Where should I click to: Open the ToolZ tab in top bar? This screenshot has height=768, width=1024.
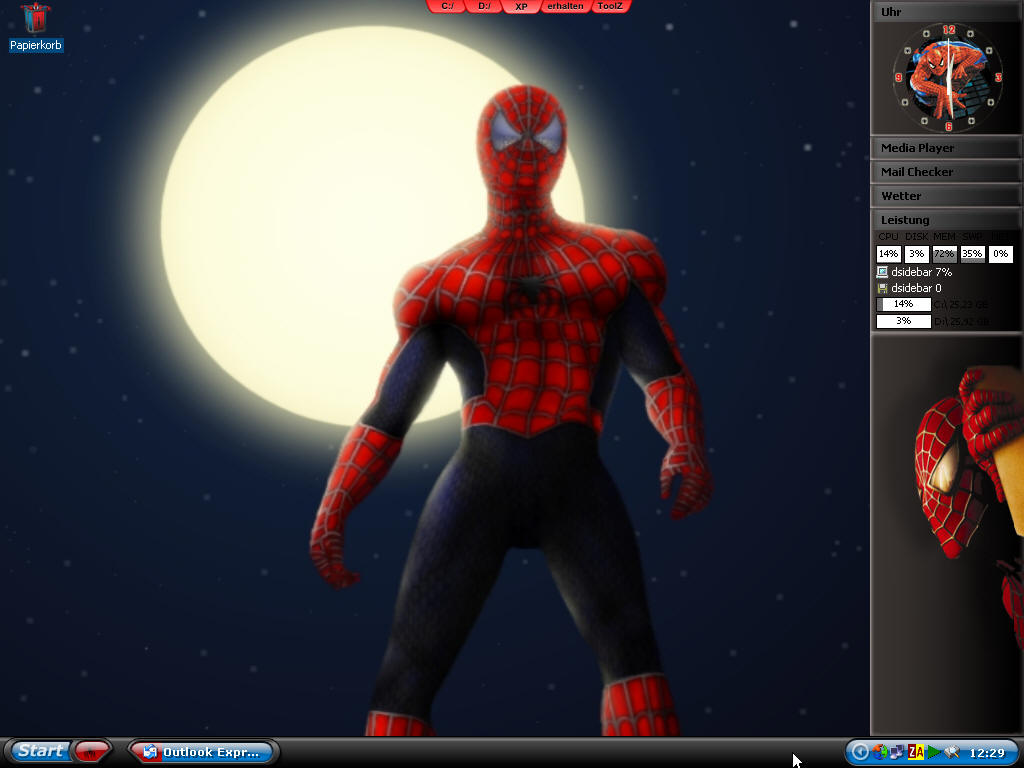pyautogui.click(x=610, y=7)
